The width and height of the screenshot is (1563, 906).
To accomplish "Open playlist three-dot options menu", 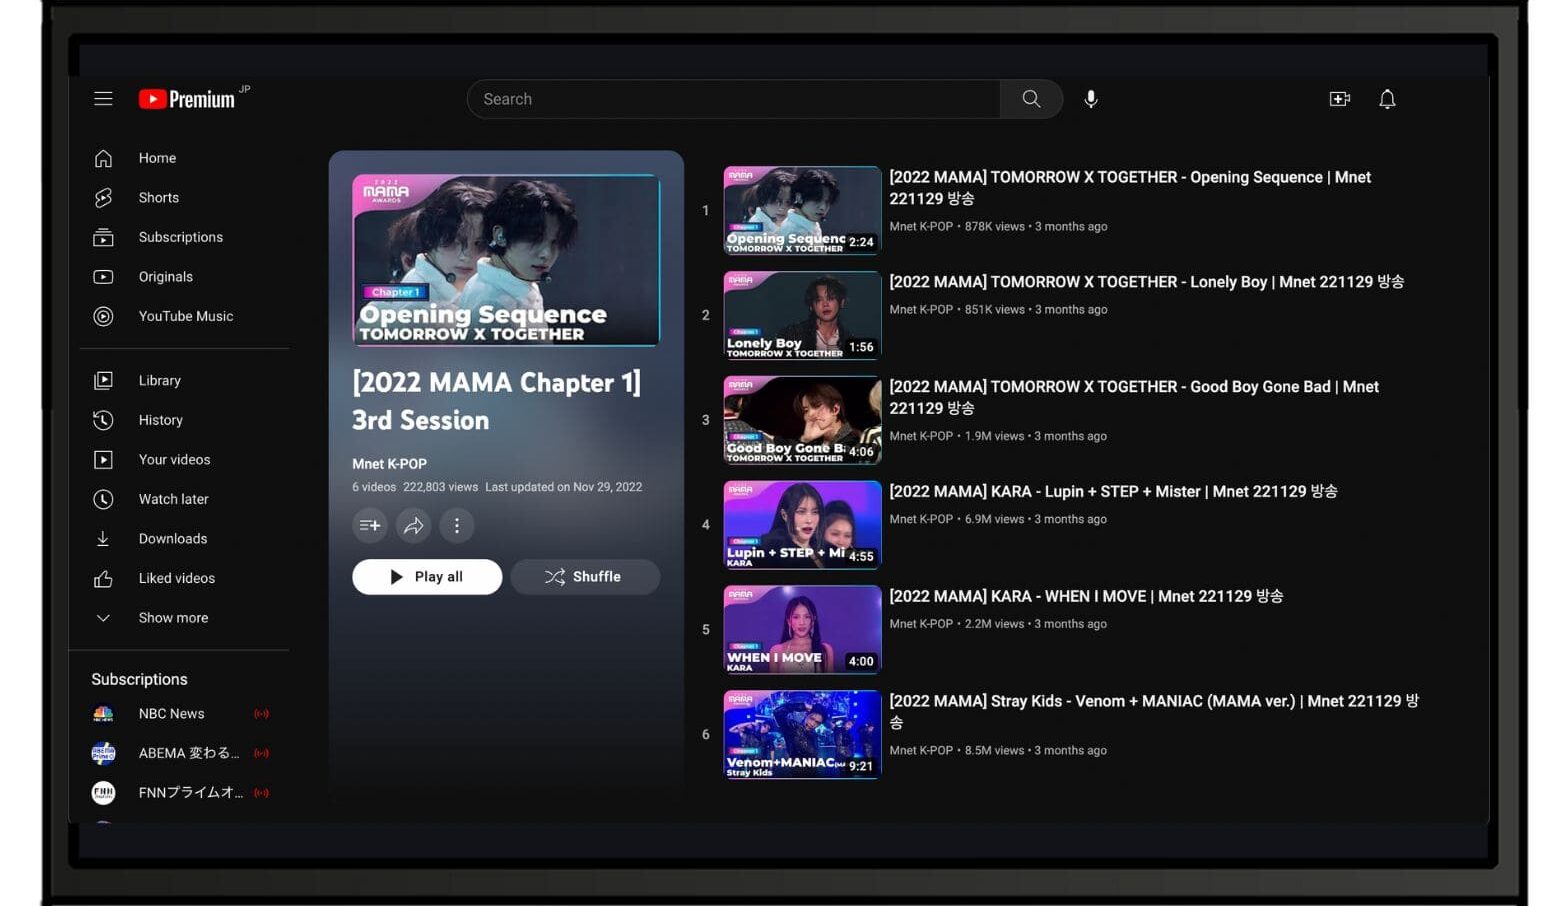I will (457, 525).
